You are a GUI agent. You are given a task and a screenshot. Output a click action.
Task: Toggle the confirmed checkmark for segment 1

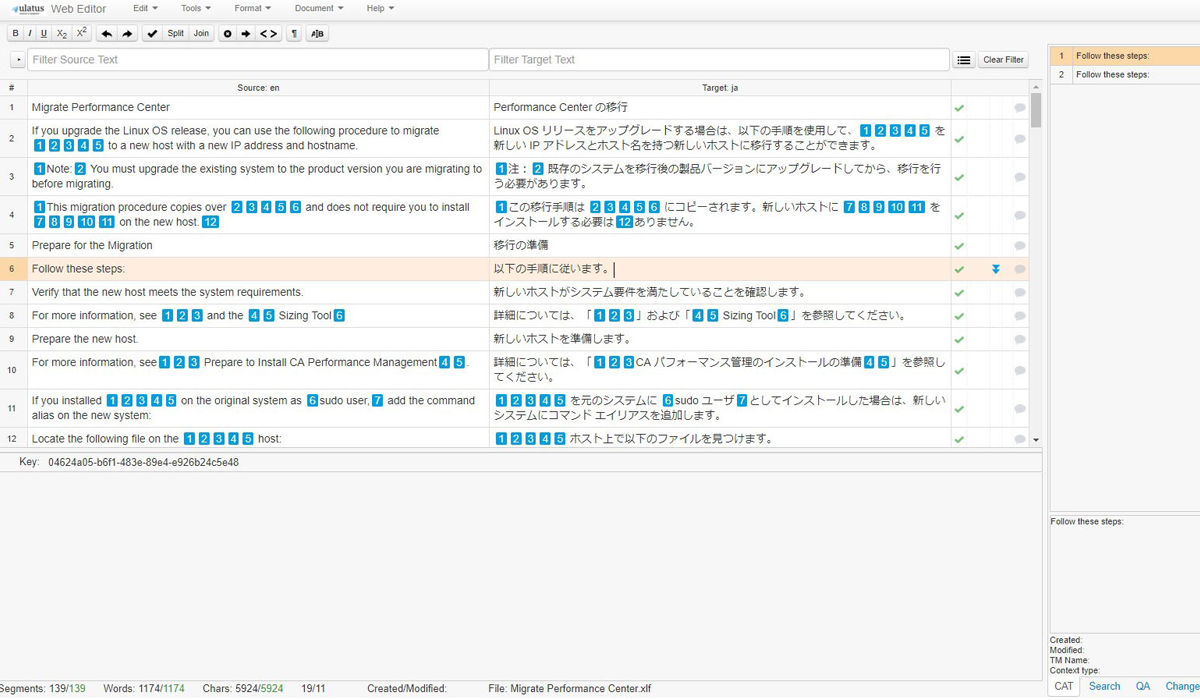click(x=959, y=108)
